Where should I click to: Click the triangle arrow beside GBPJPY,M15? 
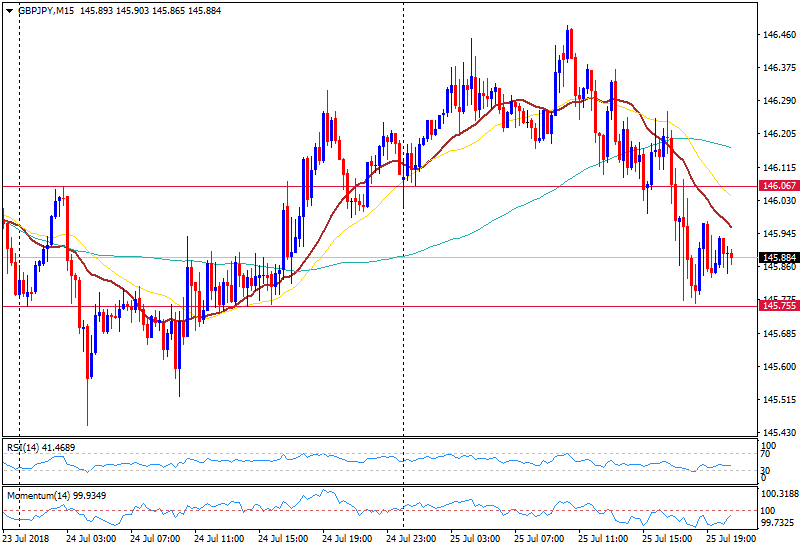pyautogui.click(x=9, y=9)
